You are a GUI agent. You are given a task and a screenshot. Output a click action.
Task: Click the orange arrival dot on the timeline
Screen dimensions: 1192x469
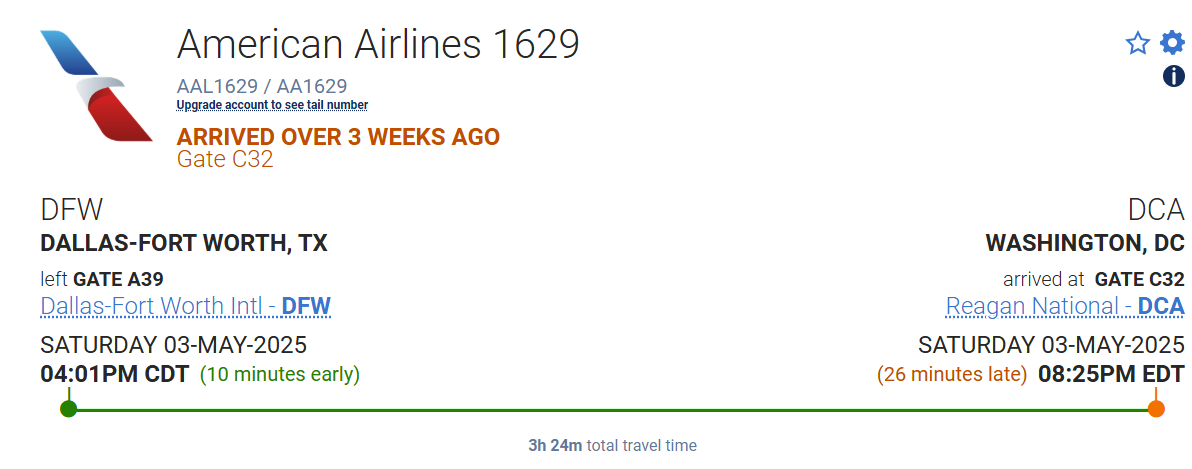click(x=1156, y=408)
